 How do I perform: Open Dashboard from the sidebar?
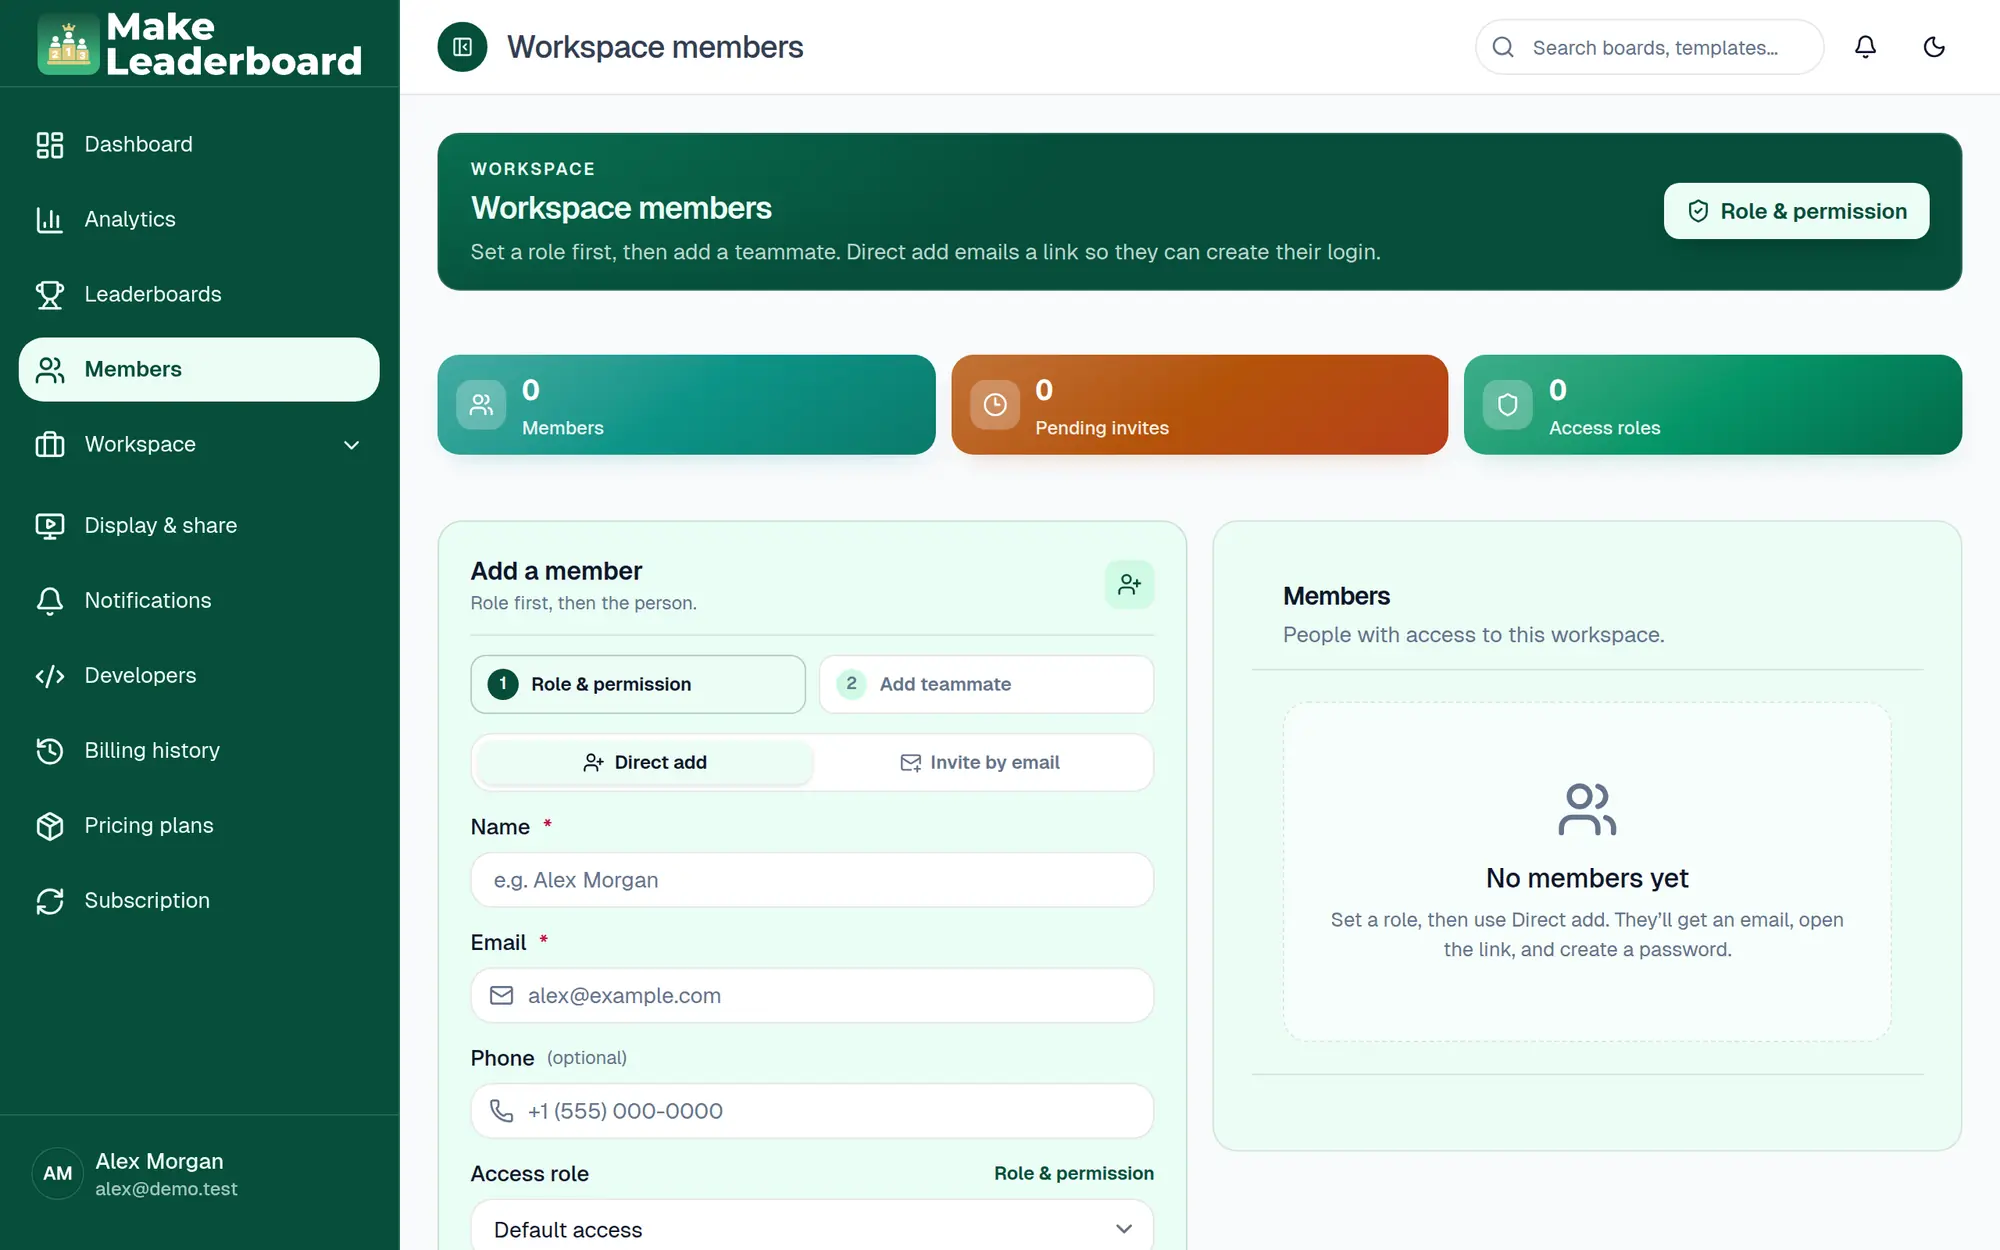(199, 144)
